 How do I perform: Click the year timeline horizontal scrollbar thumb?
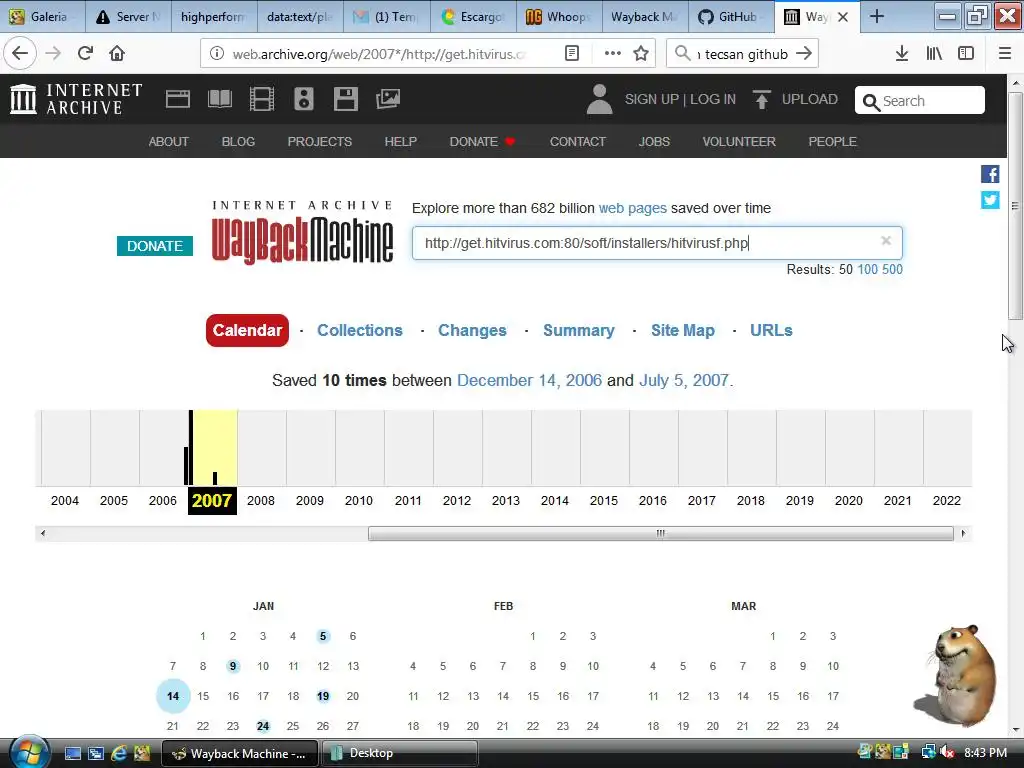click(660, 534)
